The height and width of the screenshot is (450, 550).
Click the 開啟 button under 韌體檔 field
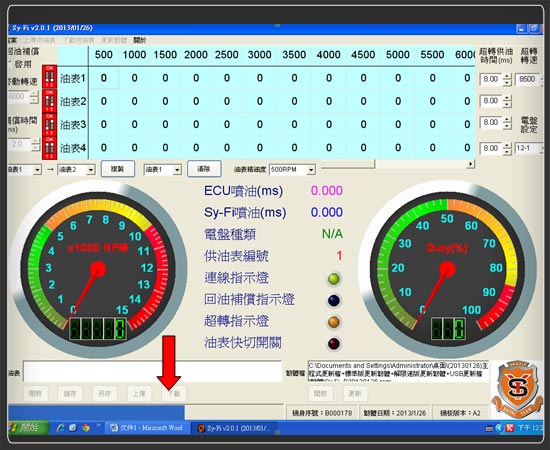pyautogui.click(x=321, y=394)
